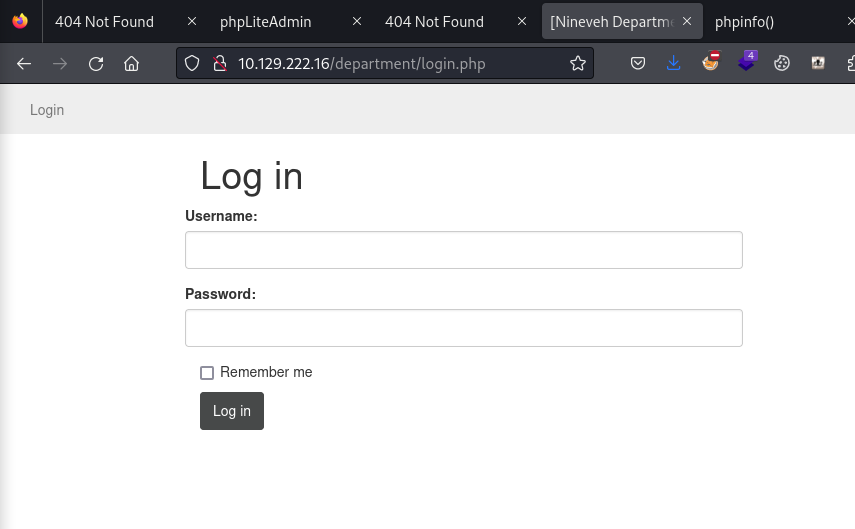Click the Login navbar link
Viewport: 855px width, 529px height.
[47, 110]
